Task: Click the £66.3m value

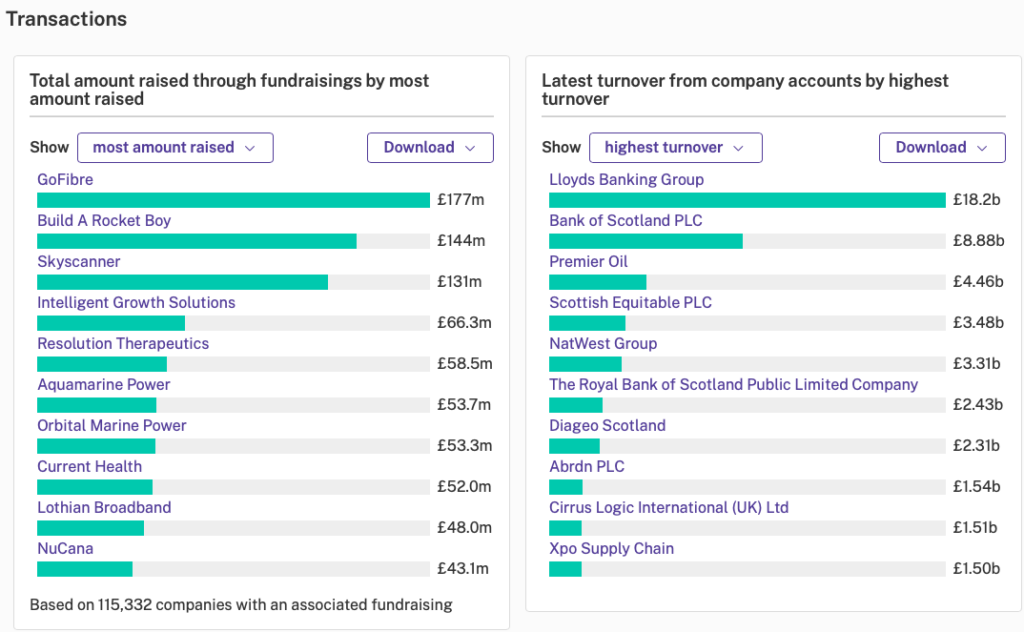Action: pyautogui.click(x=464, y=323)
